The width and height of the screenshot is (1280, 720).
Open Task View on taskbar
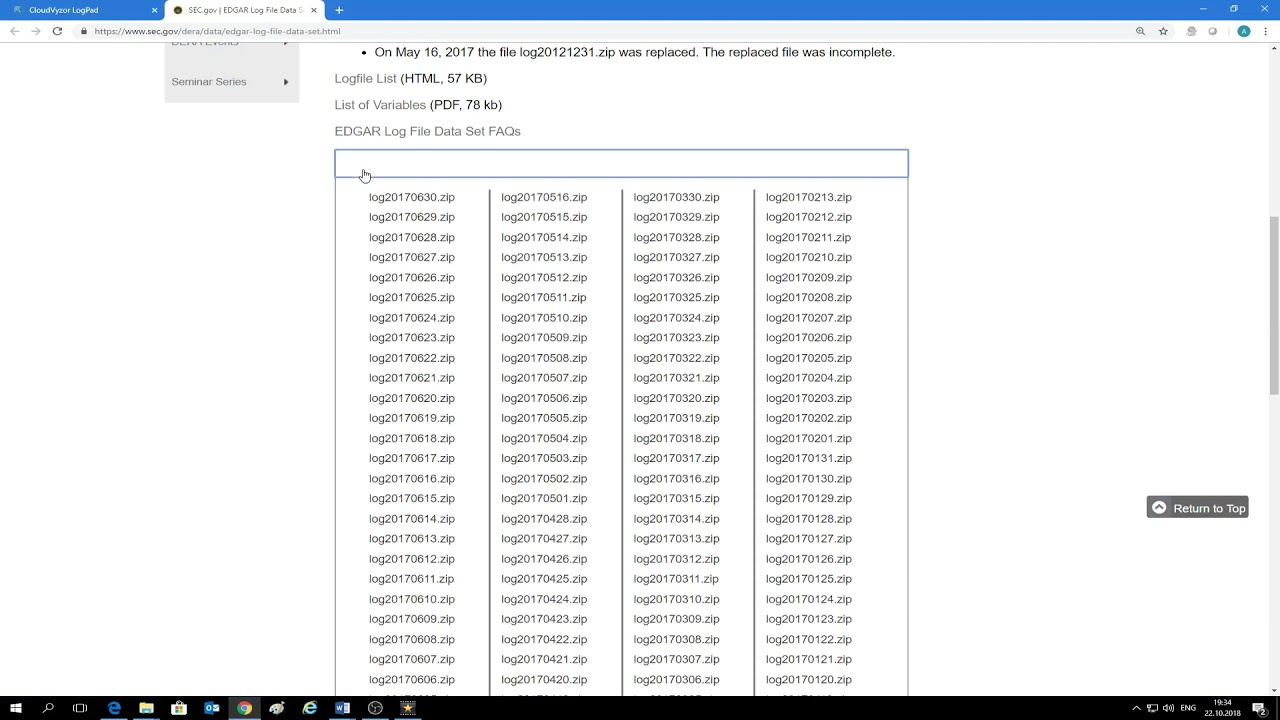click(x=80, y=708)
